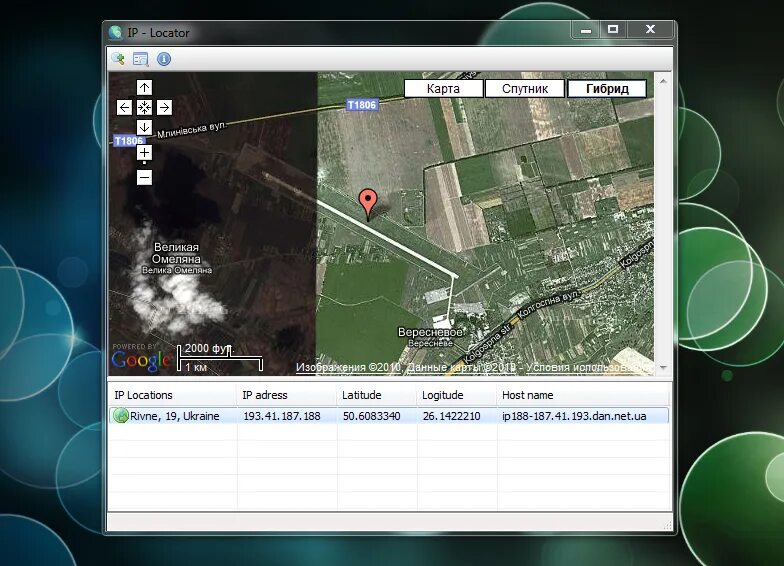
Task: Pan the map up with the arrow
Action: pos(144,88)
